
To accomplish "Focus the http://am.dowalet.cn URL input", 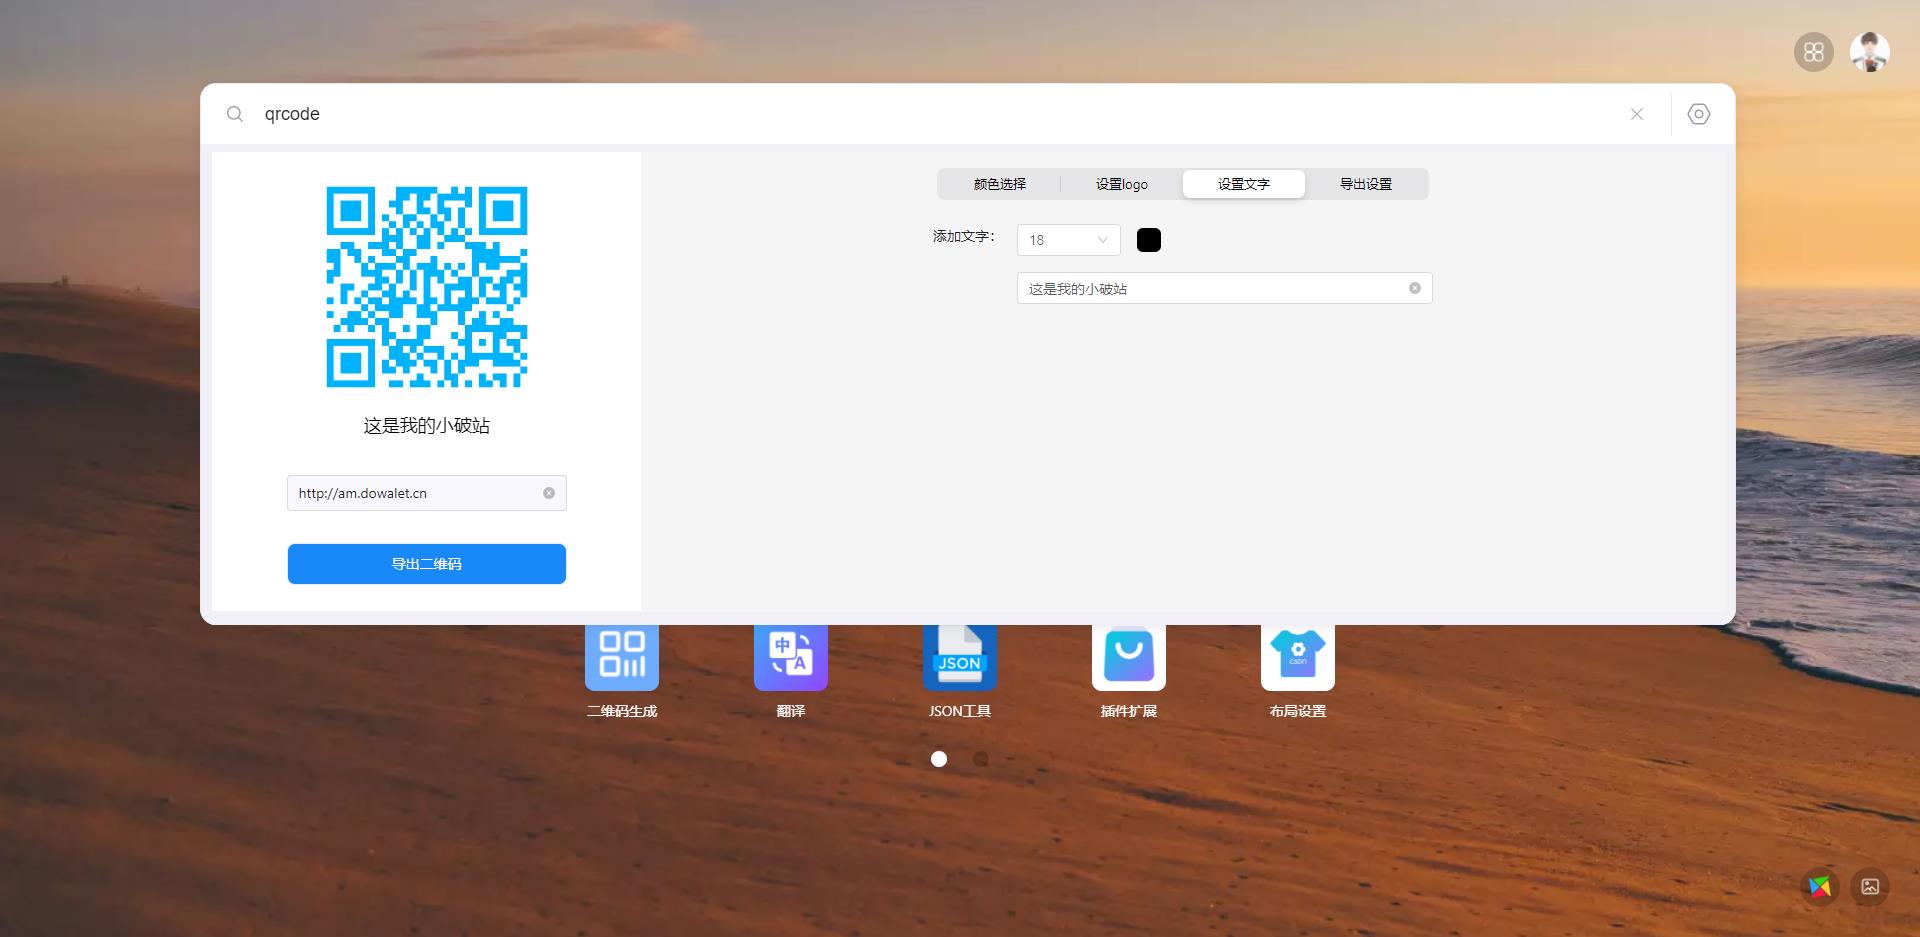I will click(x=427, y=493).
